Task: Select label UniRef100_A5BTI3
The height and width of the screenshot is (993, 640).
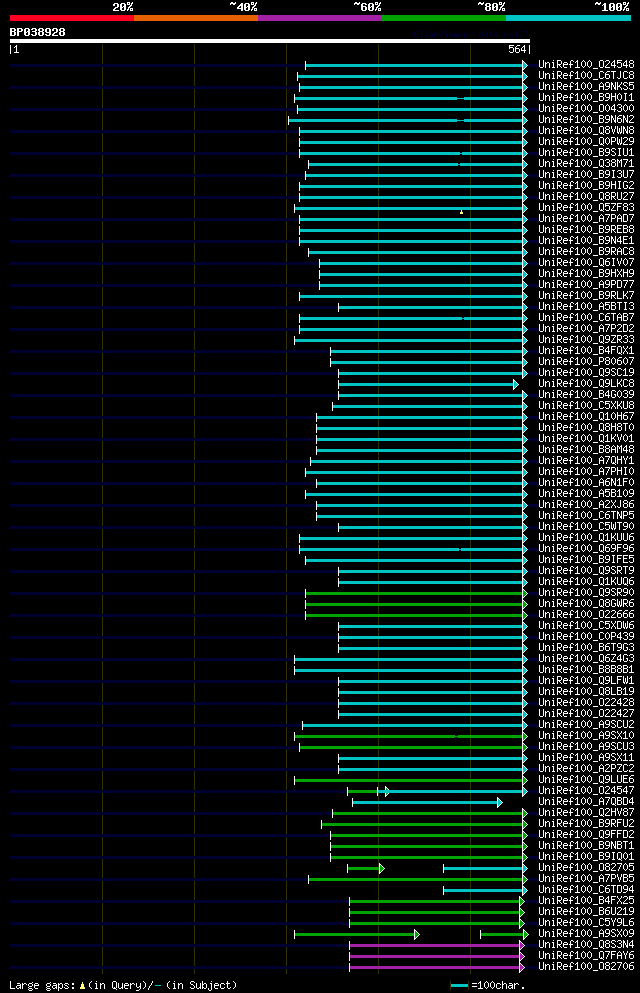Action: pyautogui.click(x=586, y=307)
